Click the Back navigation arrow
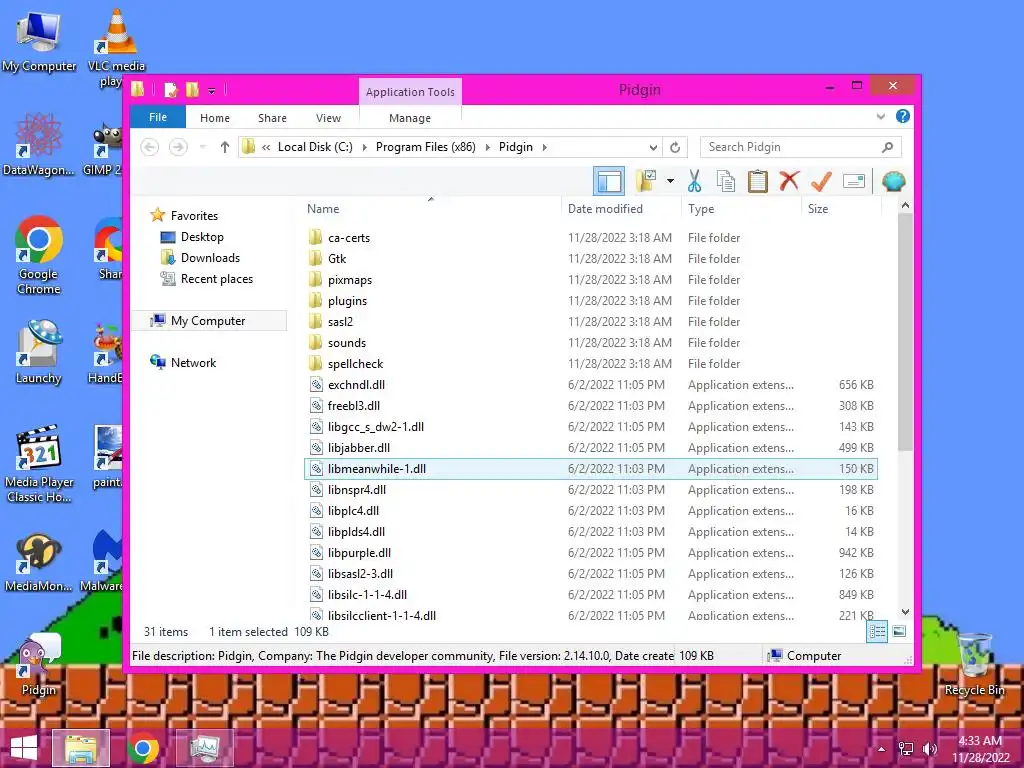1024x768 pixels. (150, 147)
